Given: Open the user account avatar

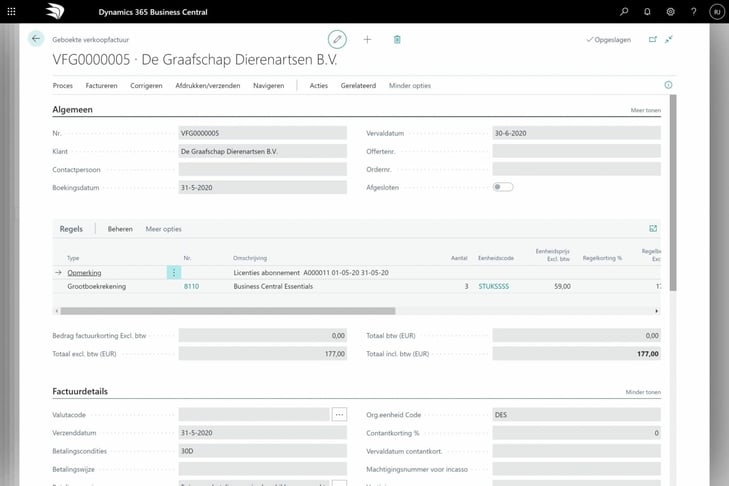Looking at the screenshot, I should pyautogui.click(x=717, y=12).
